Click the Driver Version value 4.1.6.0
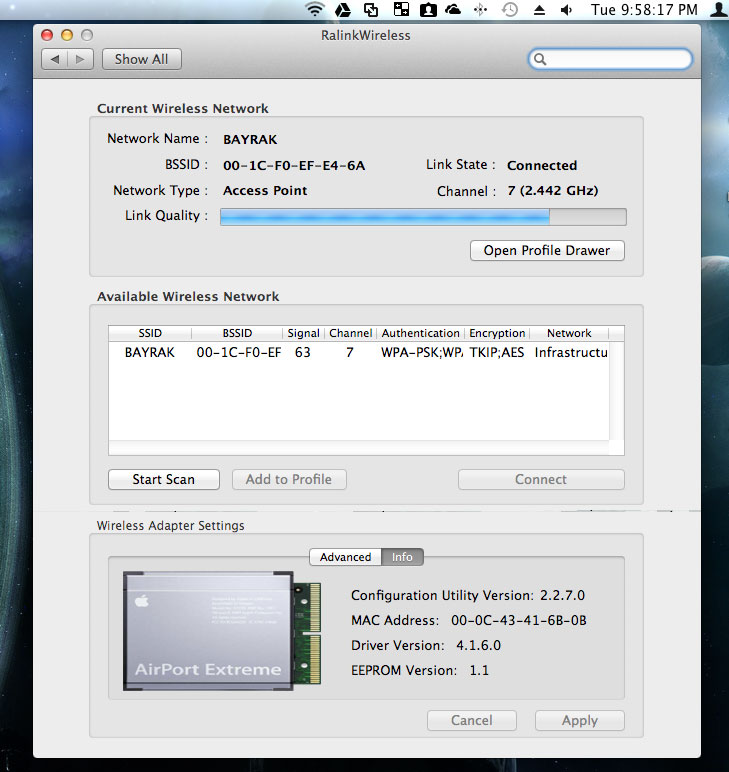Screen dimensions: 729x772 (478, 645)
